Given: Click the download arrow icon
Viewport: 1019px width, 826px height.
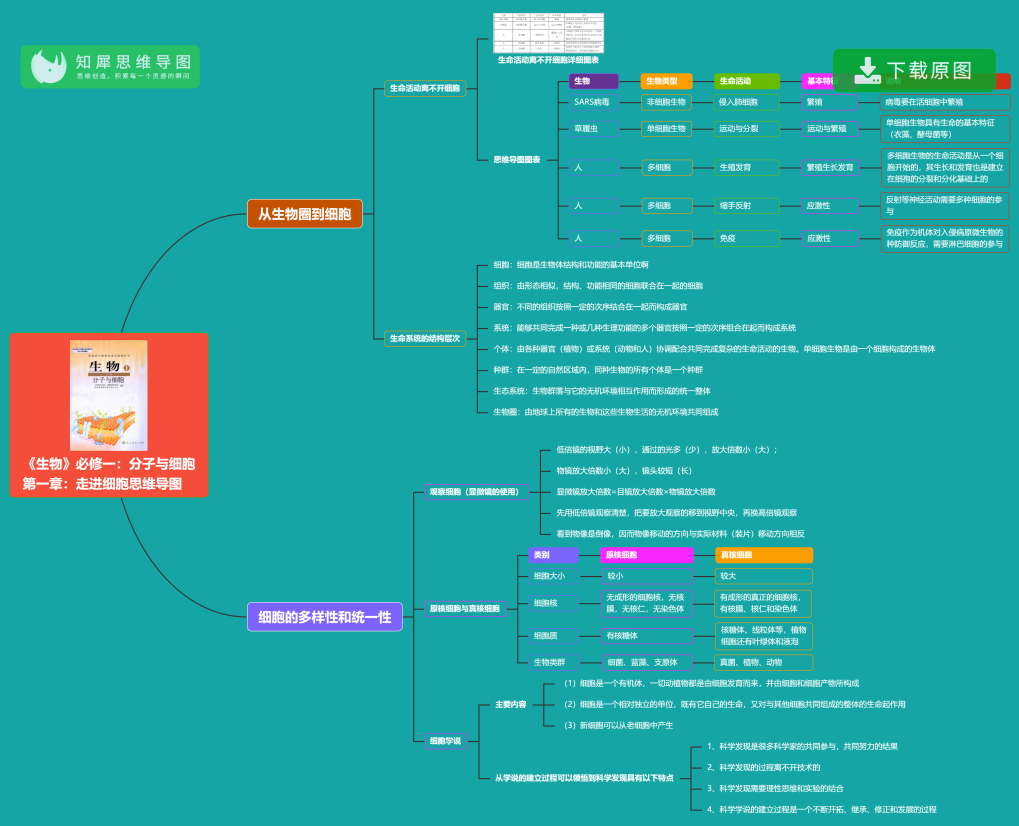Looking at the screenshot, I should (866, 70).
